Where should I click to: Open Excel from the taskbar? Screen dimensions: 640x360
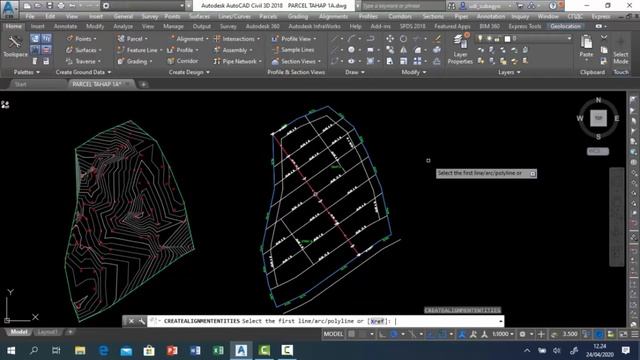tap(218, 350)
